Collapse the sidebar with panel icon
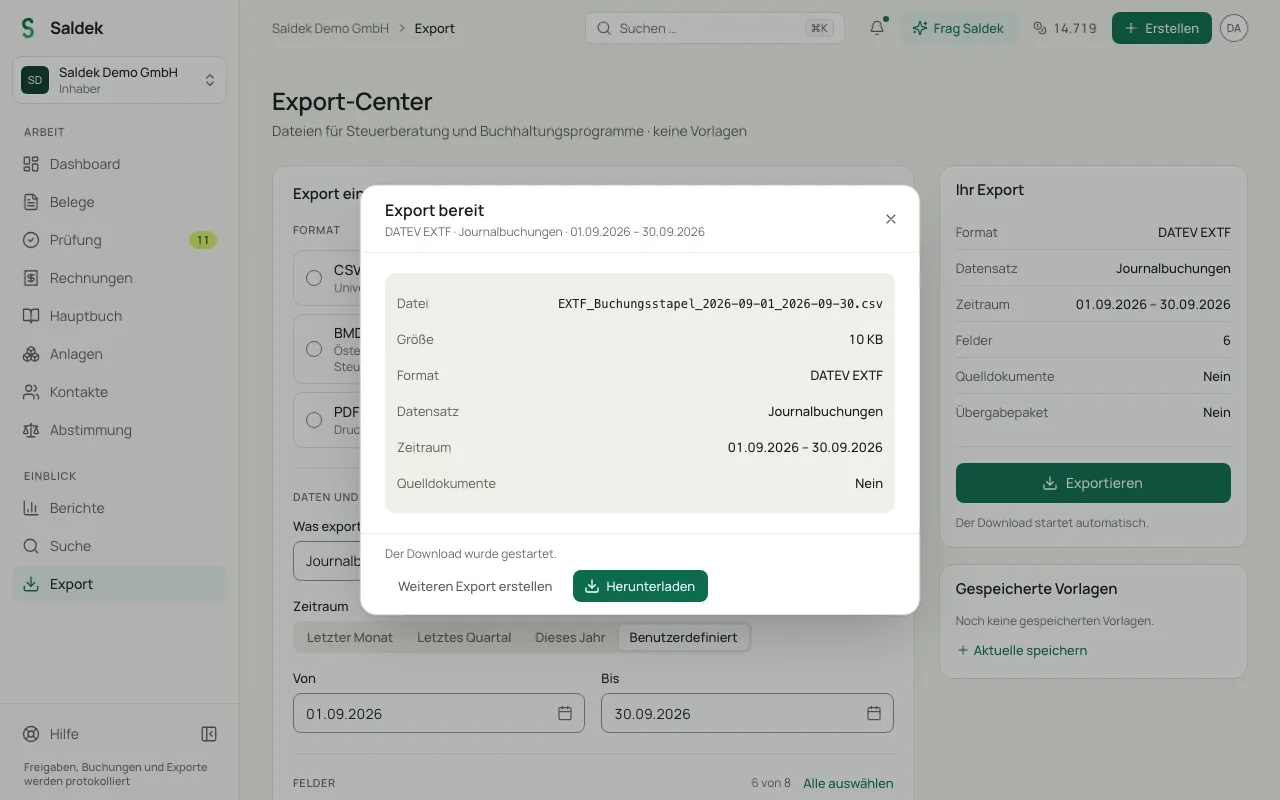The height and width of the screenshot is (800, 1280). pyautogui.click(x=209, y=734)
